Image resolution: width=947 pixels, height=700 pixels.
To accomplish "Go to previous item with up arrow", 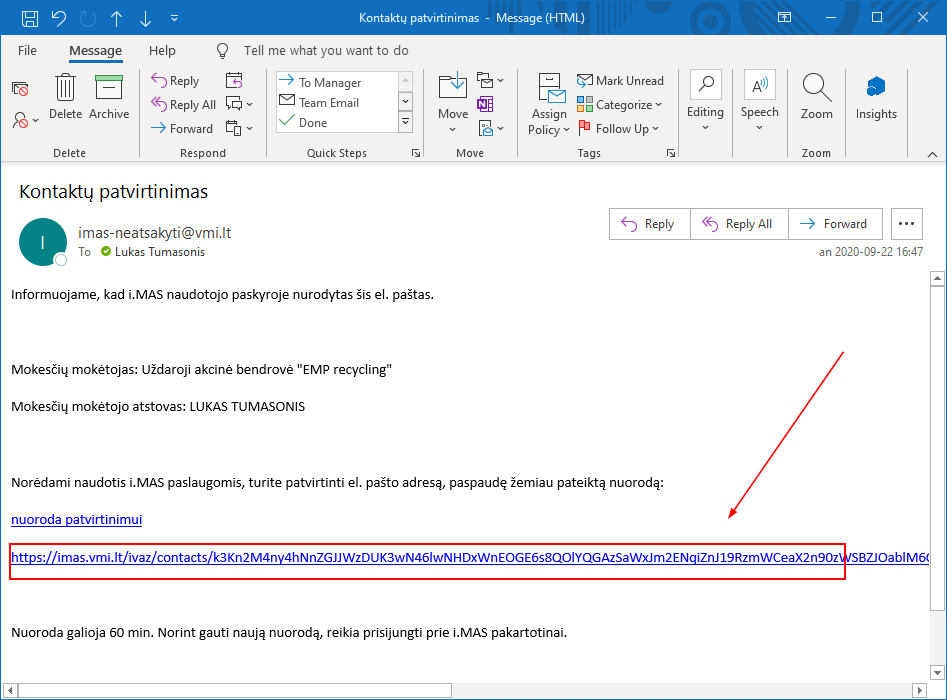I will (117, 18).
